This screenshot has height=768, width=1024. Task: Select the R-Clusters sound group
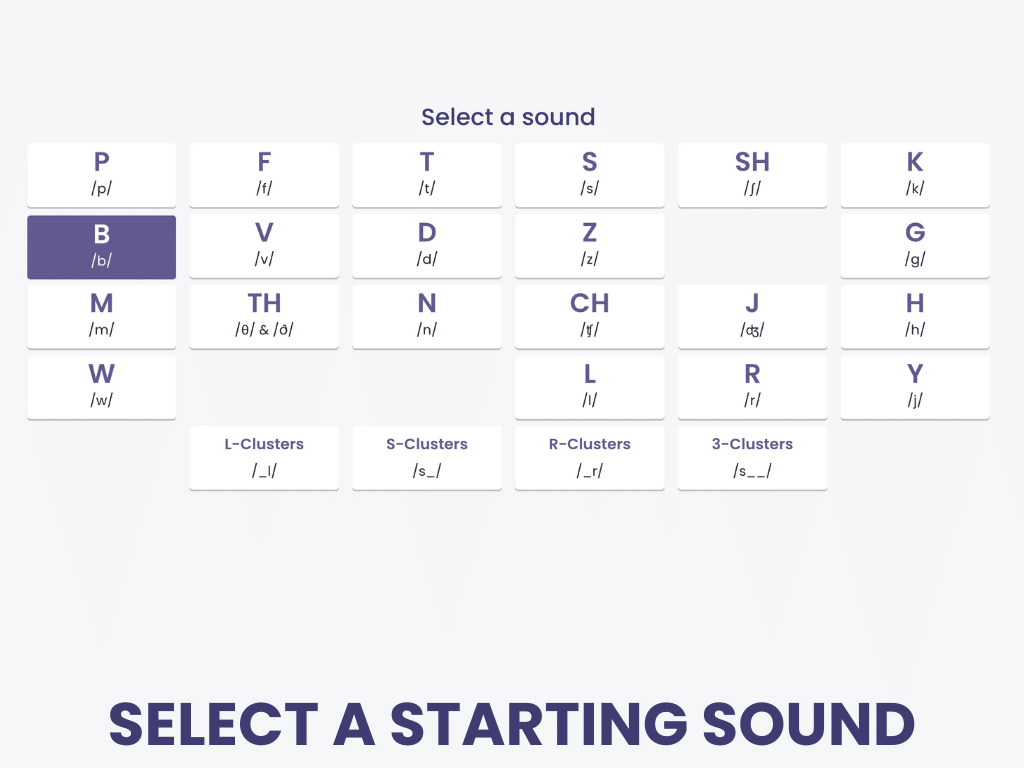(589, 457)
